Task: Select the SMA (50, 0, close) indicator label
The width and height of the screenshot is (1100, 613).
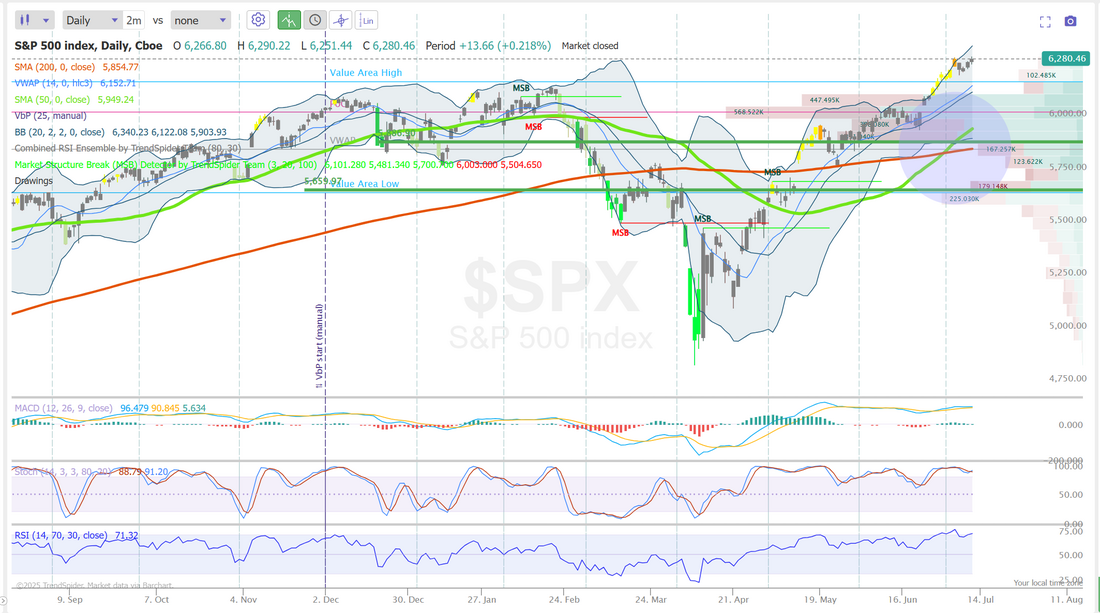Action: (74, 100)
